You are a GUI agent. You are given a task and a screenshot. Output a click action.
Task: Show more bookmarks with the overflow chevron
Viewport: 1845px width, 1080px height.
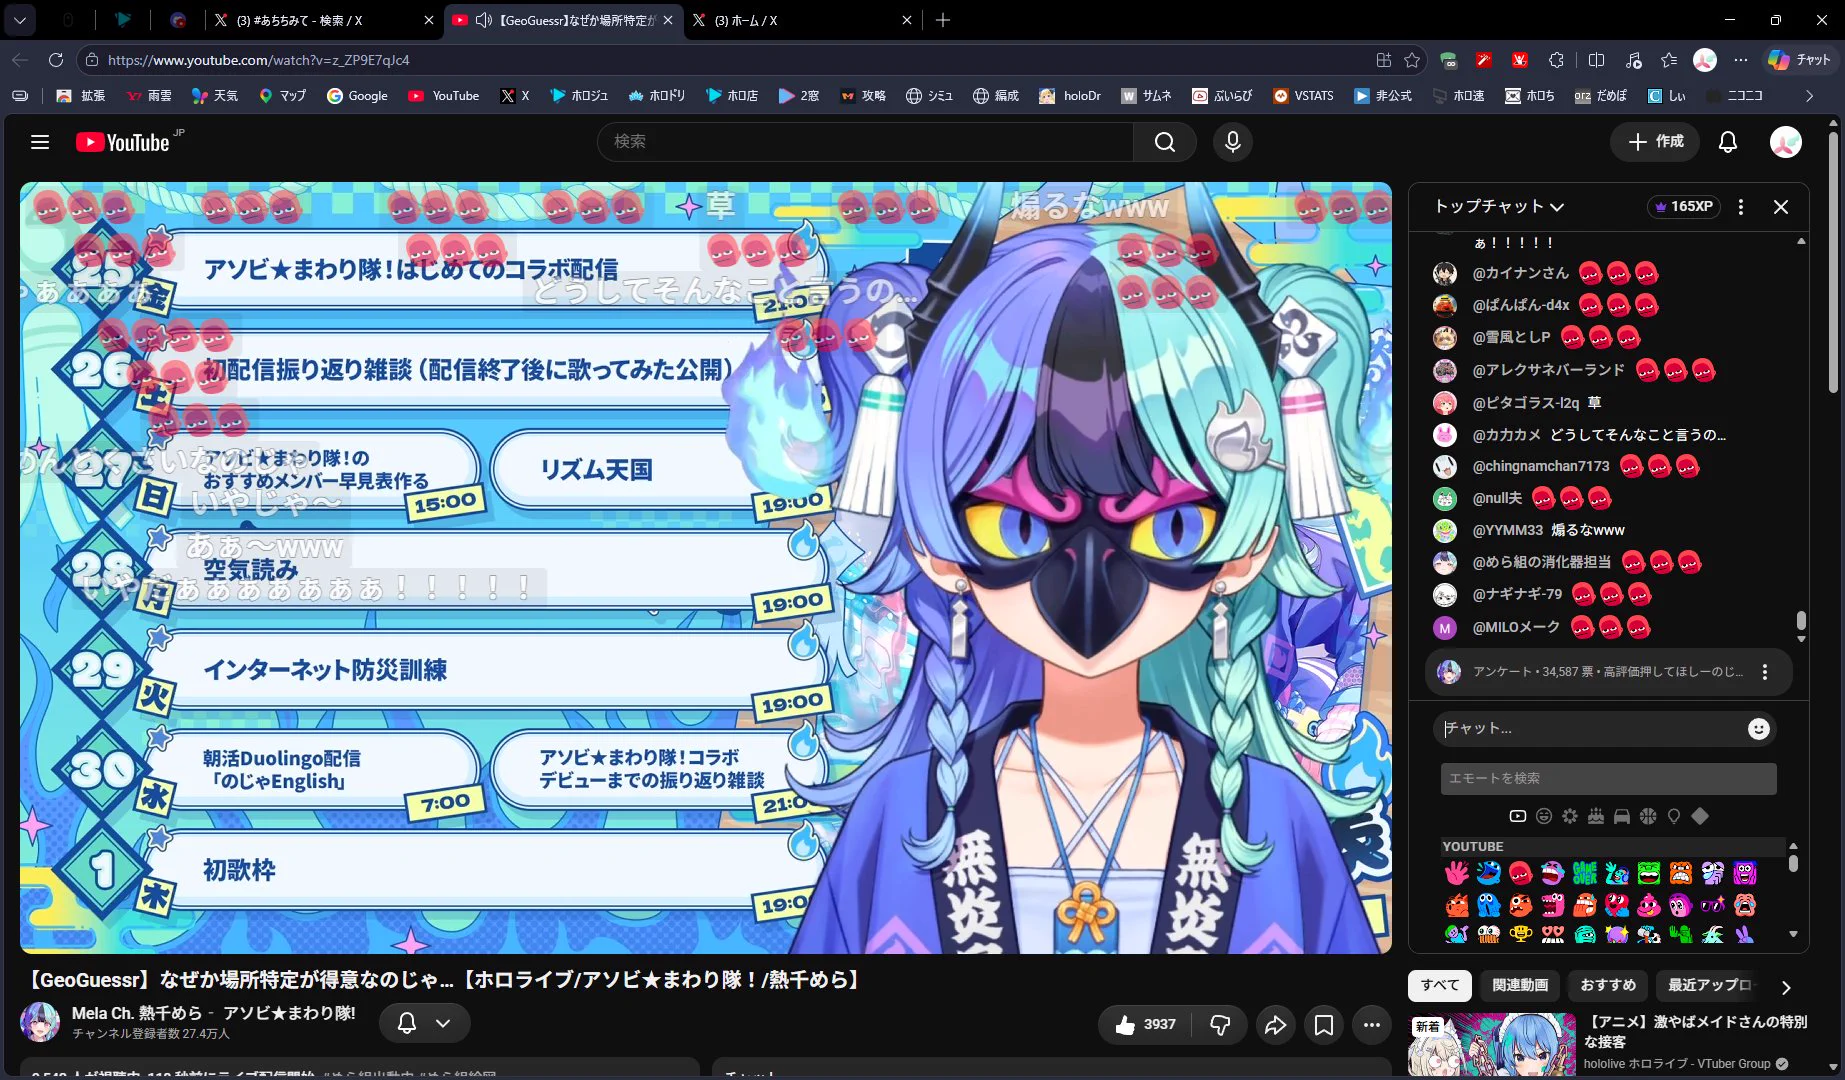coord(1809,96)
